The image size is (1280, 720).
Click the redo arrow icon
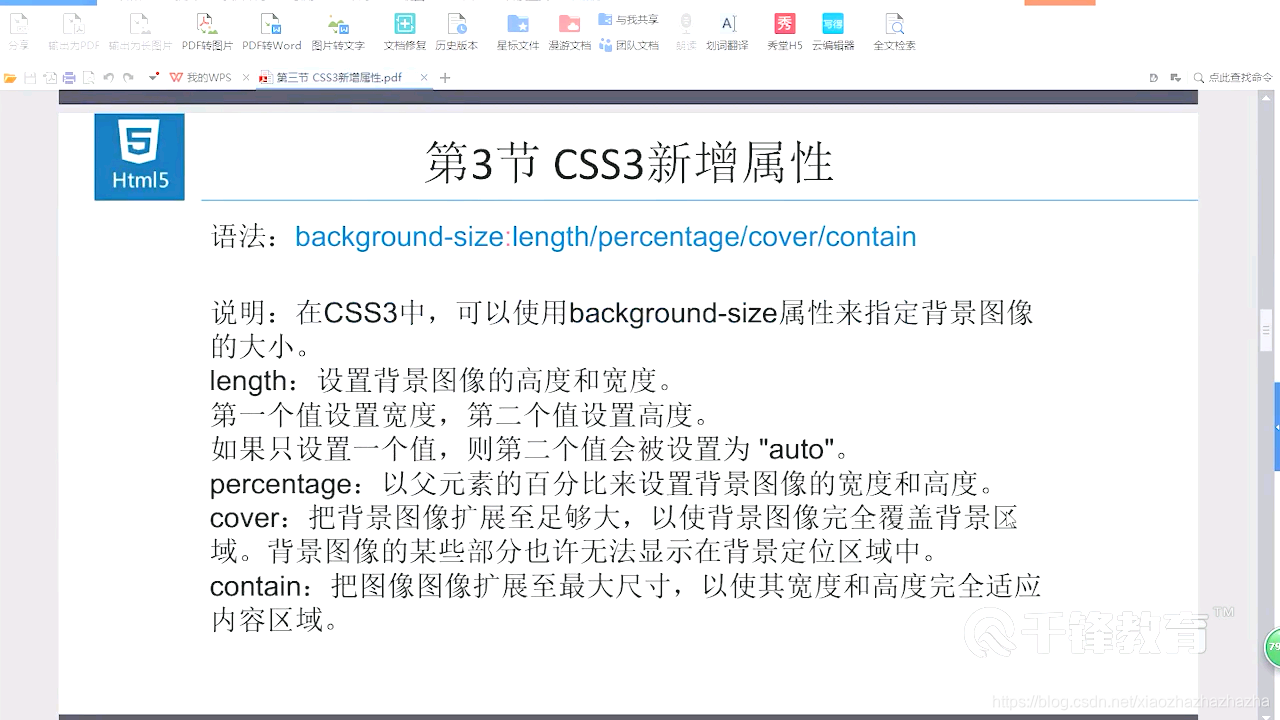128,77
